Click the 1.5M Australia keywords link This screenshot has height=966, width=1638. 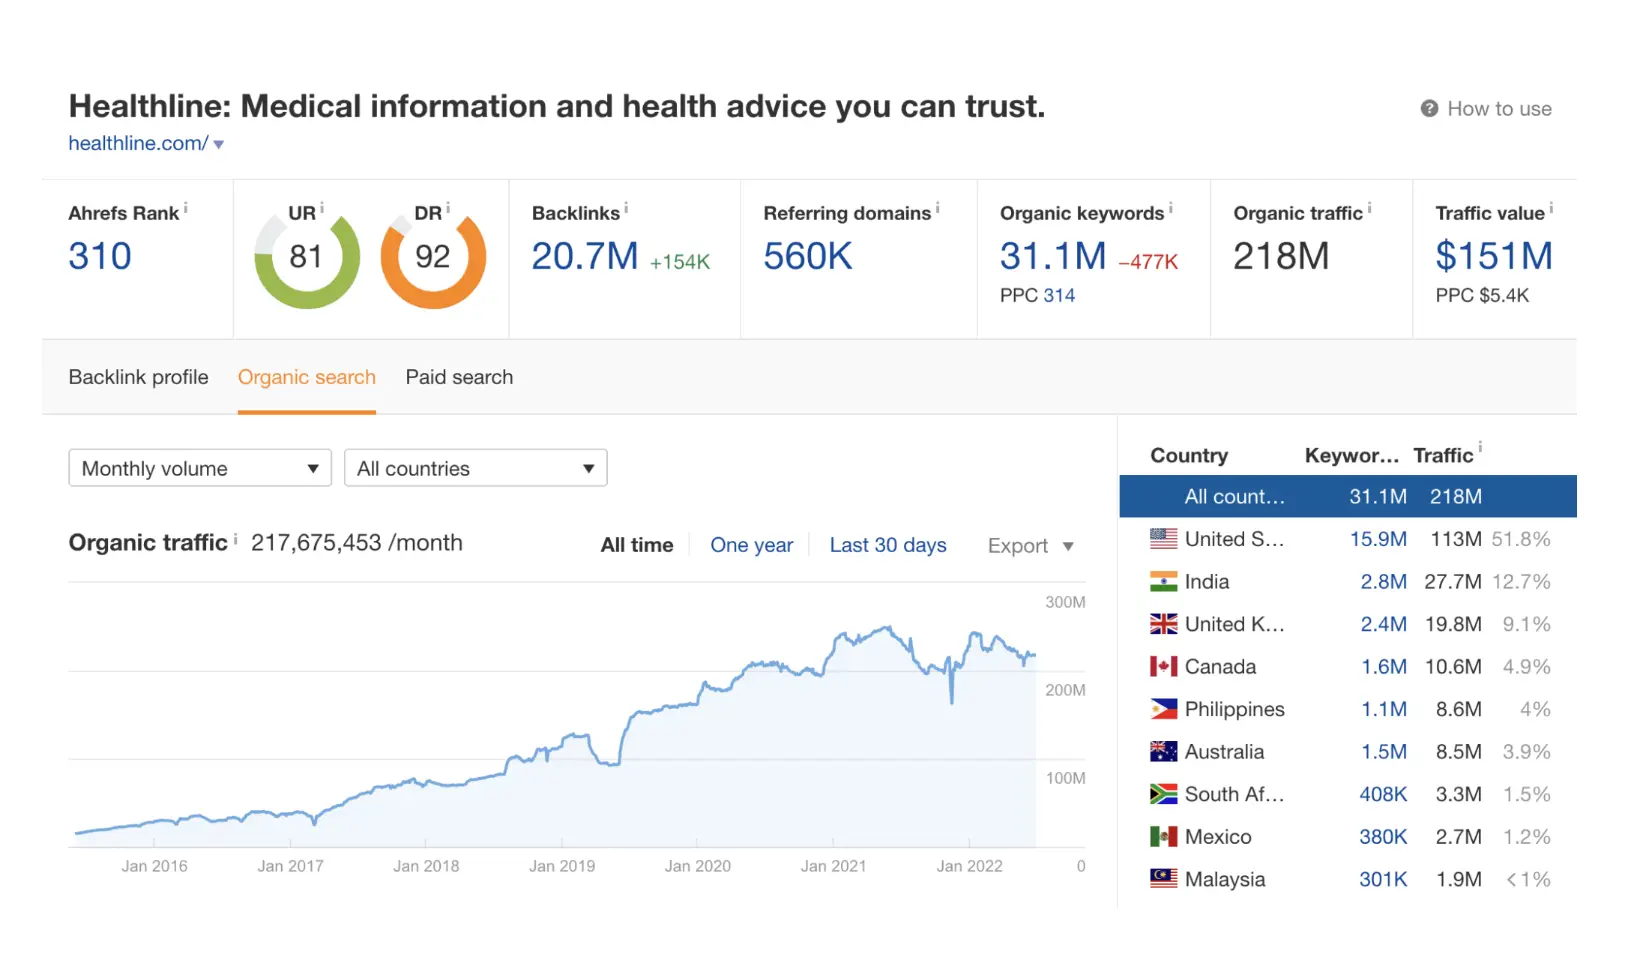1384,752
